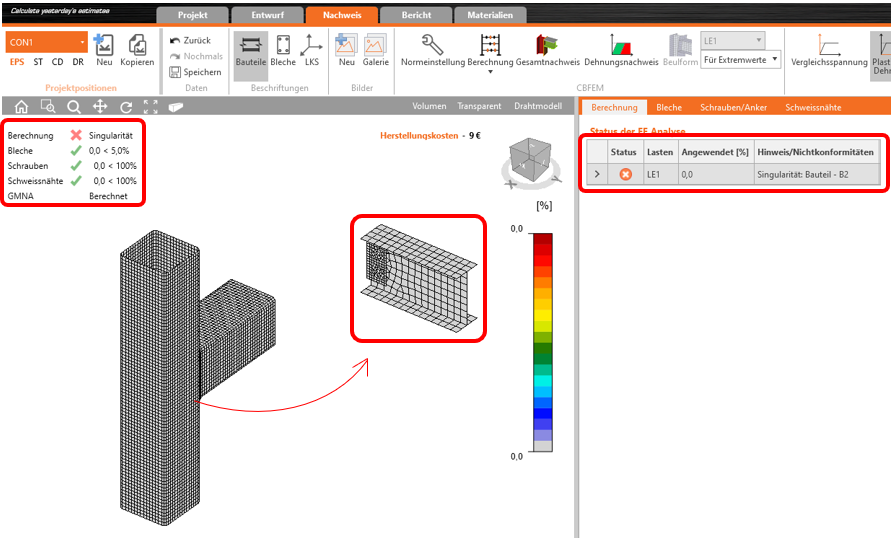Viewport: 893px width, 538px height.
Task: Click the home view icon
Action: pos(21,107)
